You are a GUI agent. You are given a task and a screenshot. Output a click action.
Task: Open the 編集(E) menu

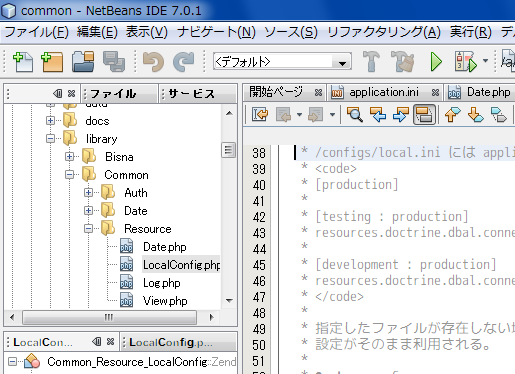(x=97, y=32)
